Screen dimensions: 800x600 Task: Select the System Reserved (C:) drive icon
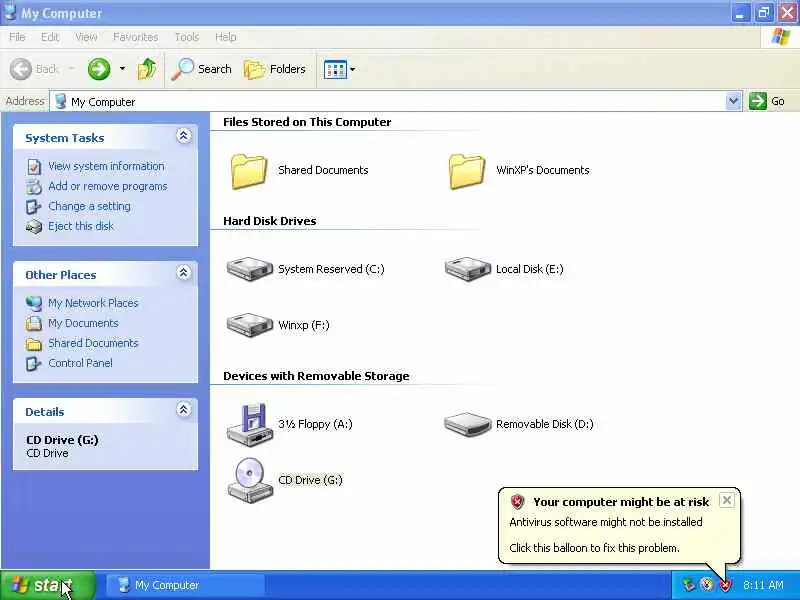tap(249, 269)
